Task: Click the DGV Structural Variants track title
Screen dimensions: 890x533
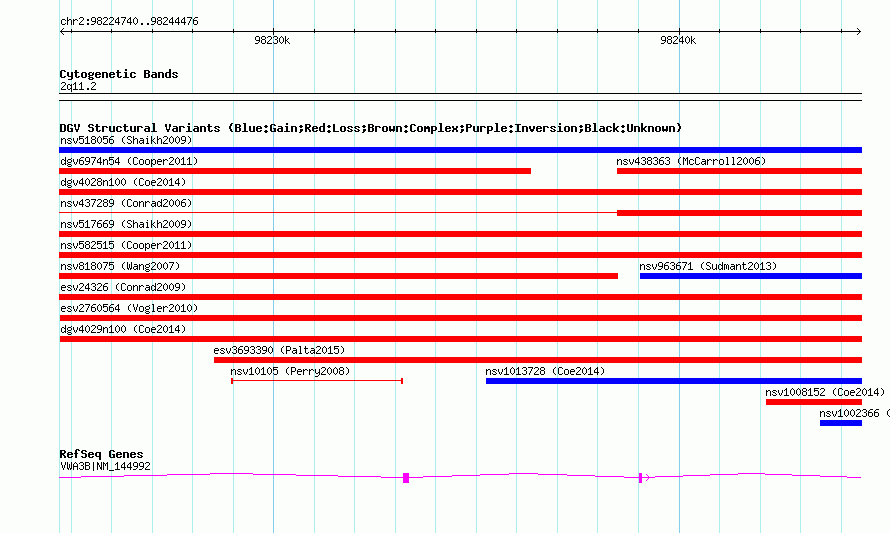Action: 370,128
